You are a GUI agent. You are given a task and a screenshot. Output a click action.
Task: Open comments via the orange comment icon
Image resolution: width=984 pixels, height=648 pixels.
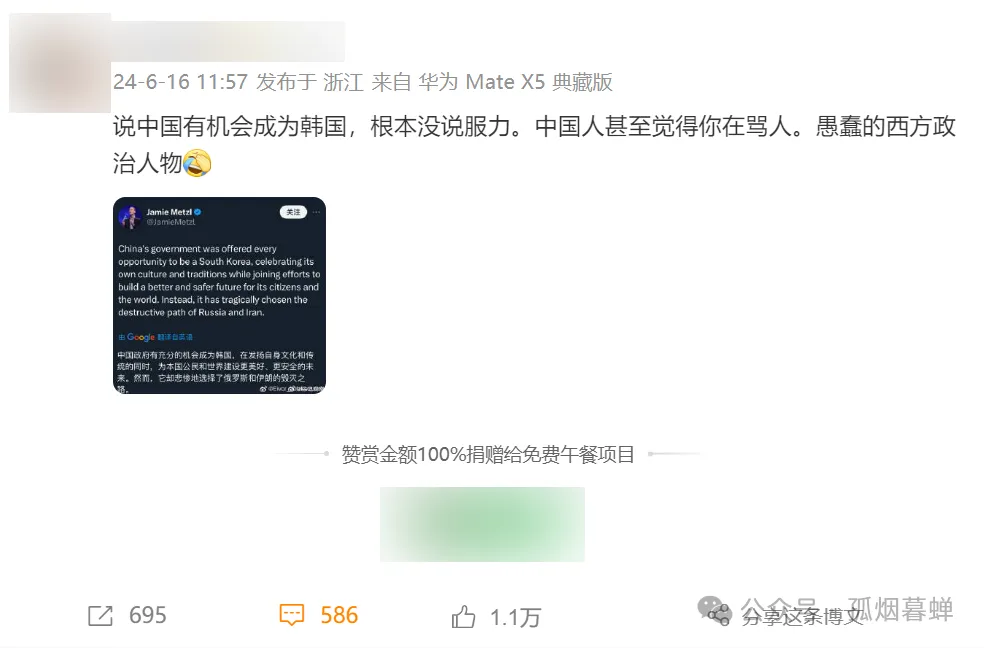tap(292, 615)
